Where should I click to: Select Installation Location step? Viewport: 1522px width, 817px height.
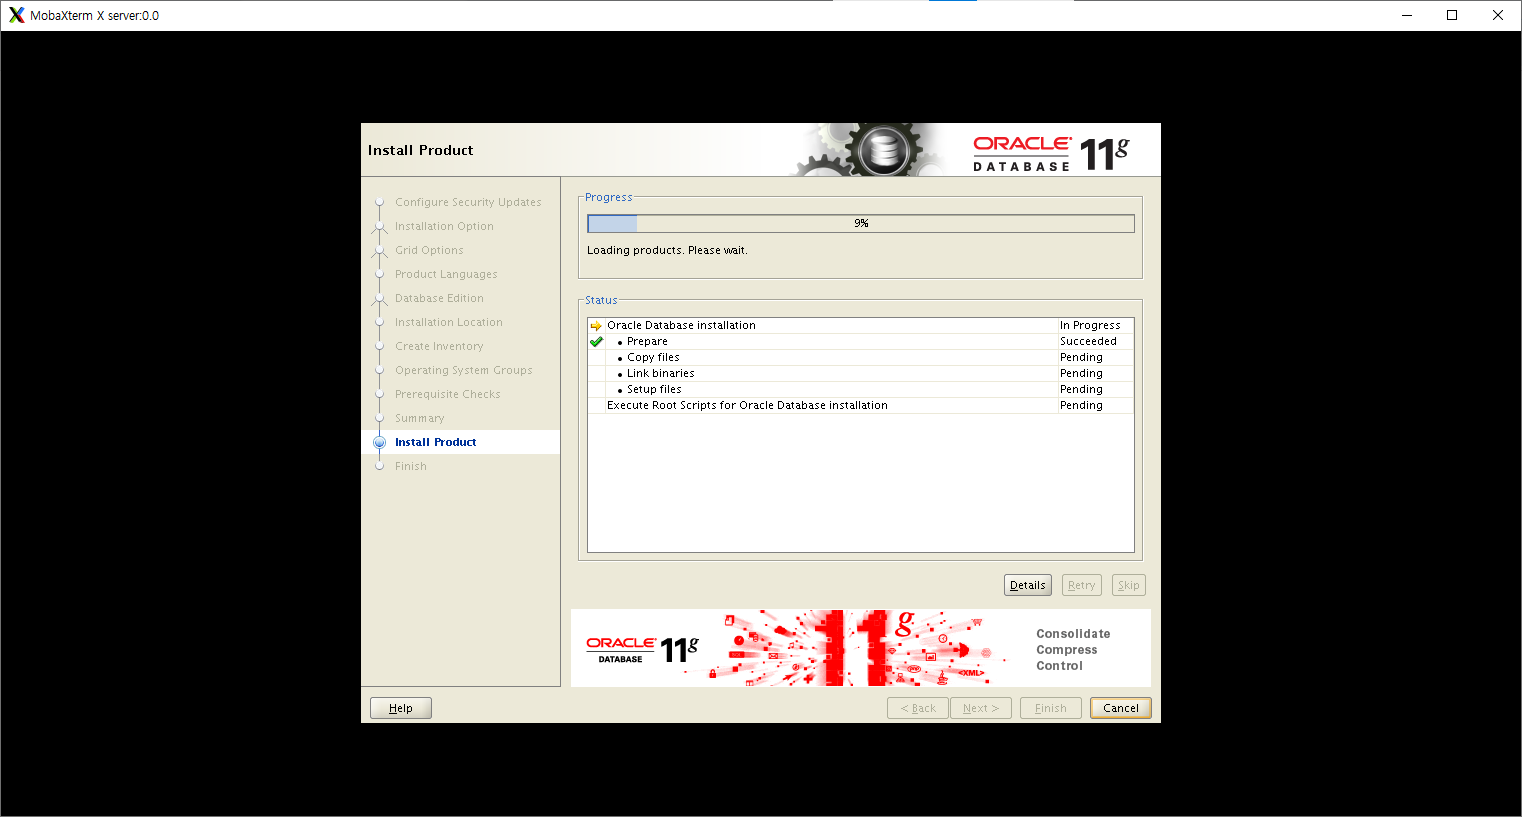click(x=449, y=322)
